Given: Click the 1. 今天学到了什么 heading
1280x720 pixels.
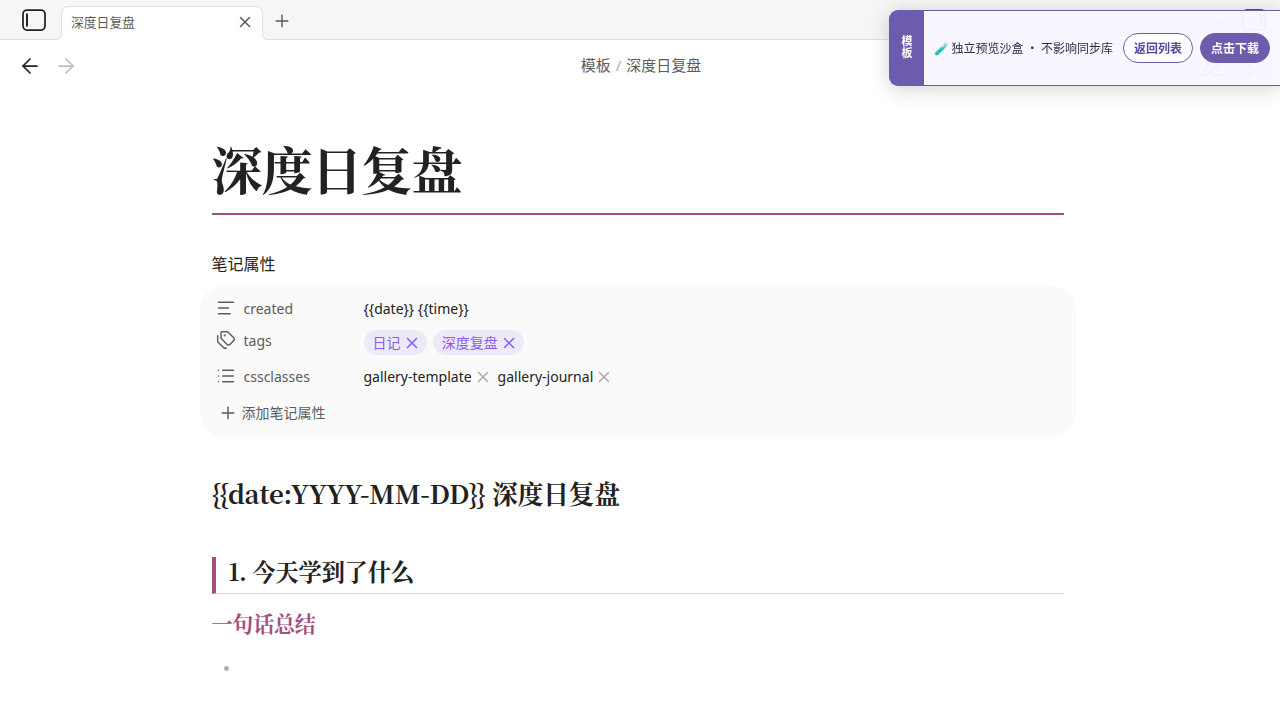Looking at the screenshot, I should (x=320, y=573).
